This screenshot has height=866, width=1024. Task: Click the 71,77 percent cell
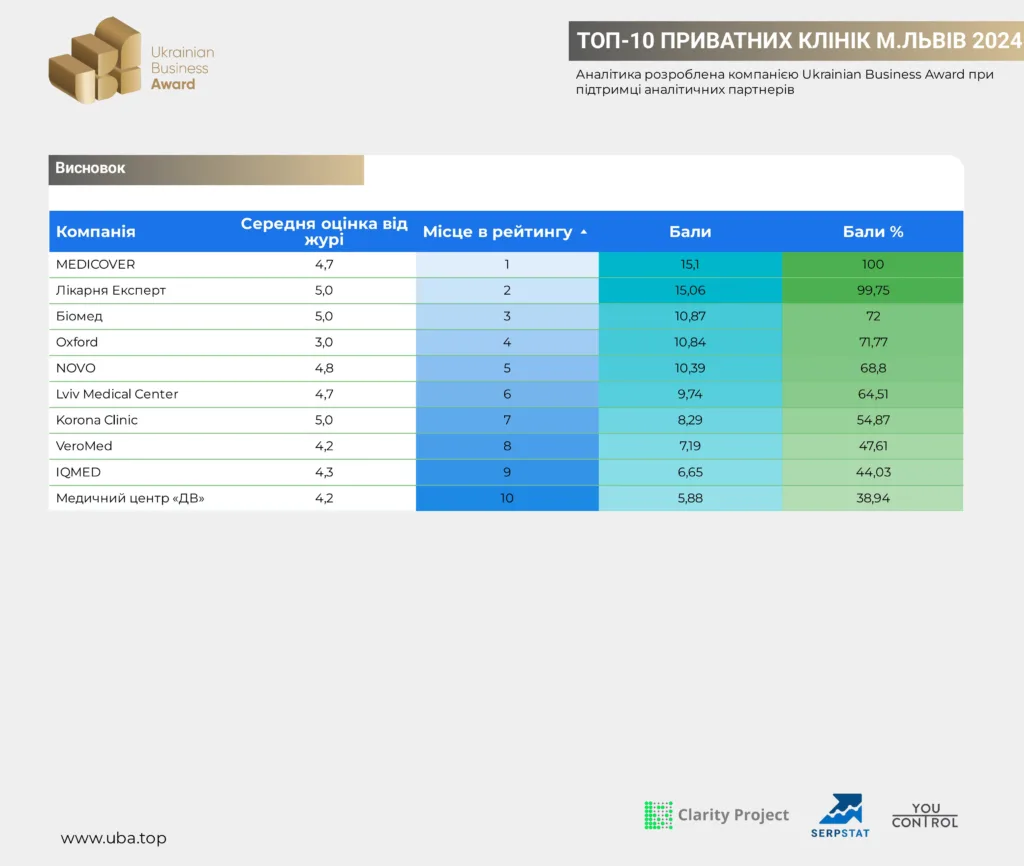tap(873, 342)
